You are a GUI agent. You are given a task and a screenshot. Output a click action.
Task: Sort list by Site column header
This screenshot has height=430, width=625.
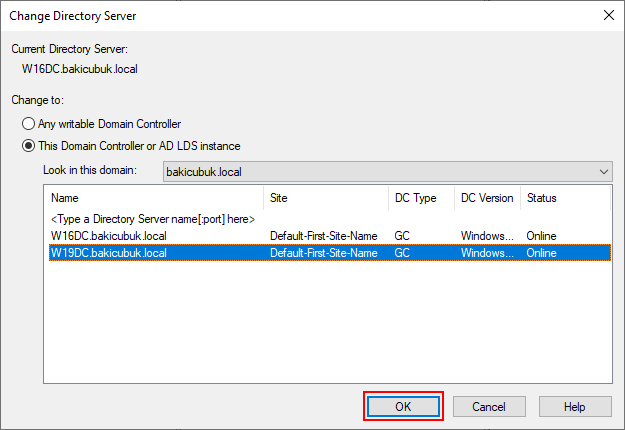326,198
